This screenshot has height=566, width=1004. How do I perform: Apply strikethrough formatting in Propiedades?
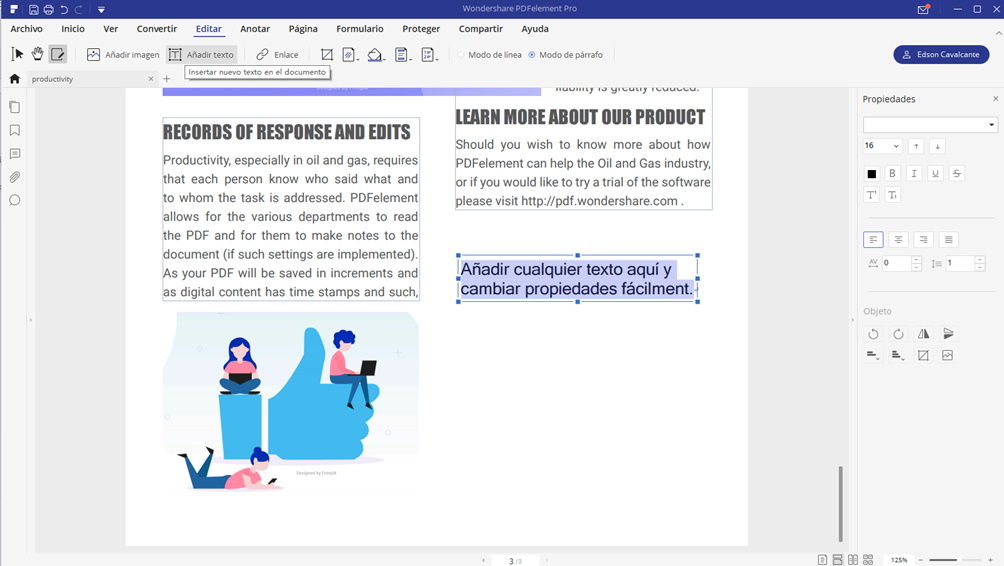click(x=957, y=174)
